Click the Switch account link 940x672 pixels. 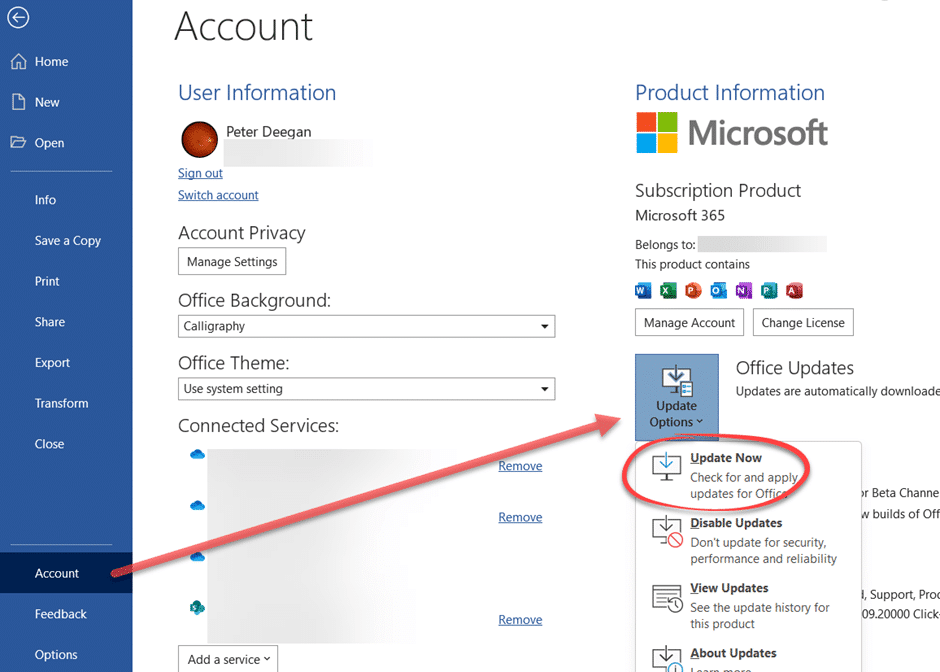[218, 195]
